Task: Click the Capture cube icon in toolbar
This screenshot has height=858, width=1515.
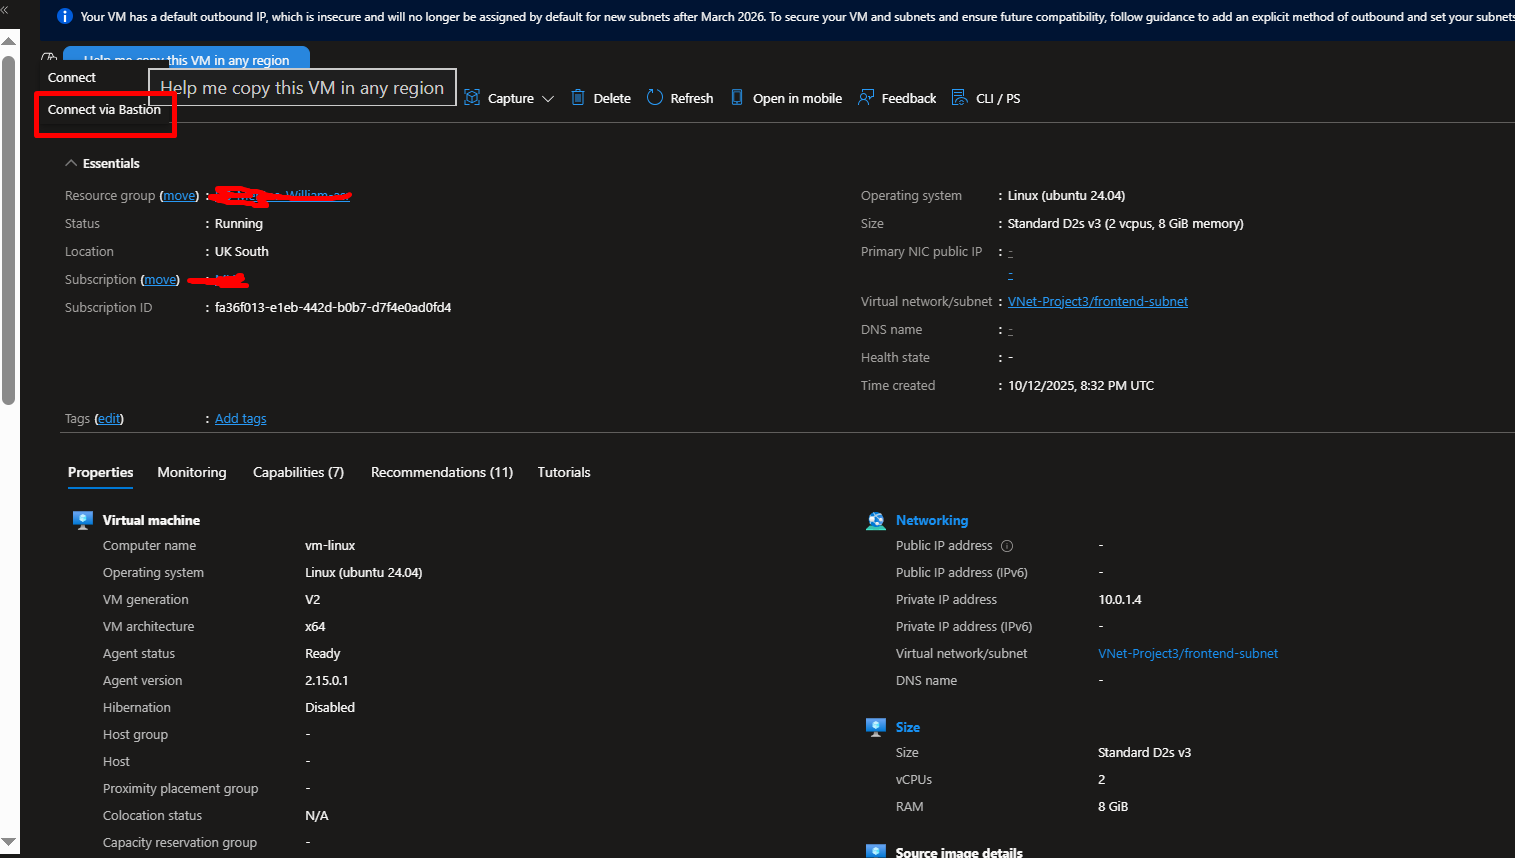Action: 472,98
